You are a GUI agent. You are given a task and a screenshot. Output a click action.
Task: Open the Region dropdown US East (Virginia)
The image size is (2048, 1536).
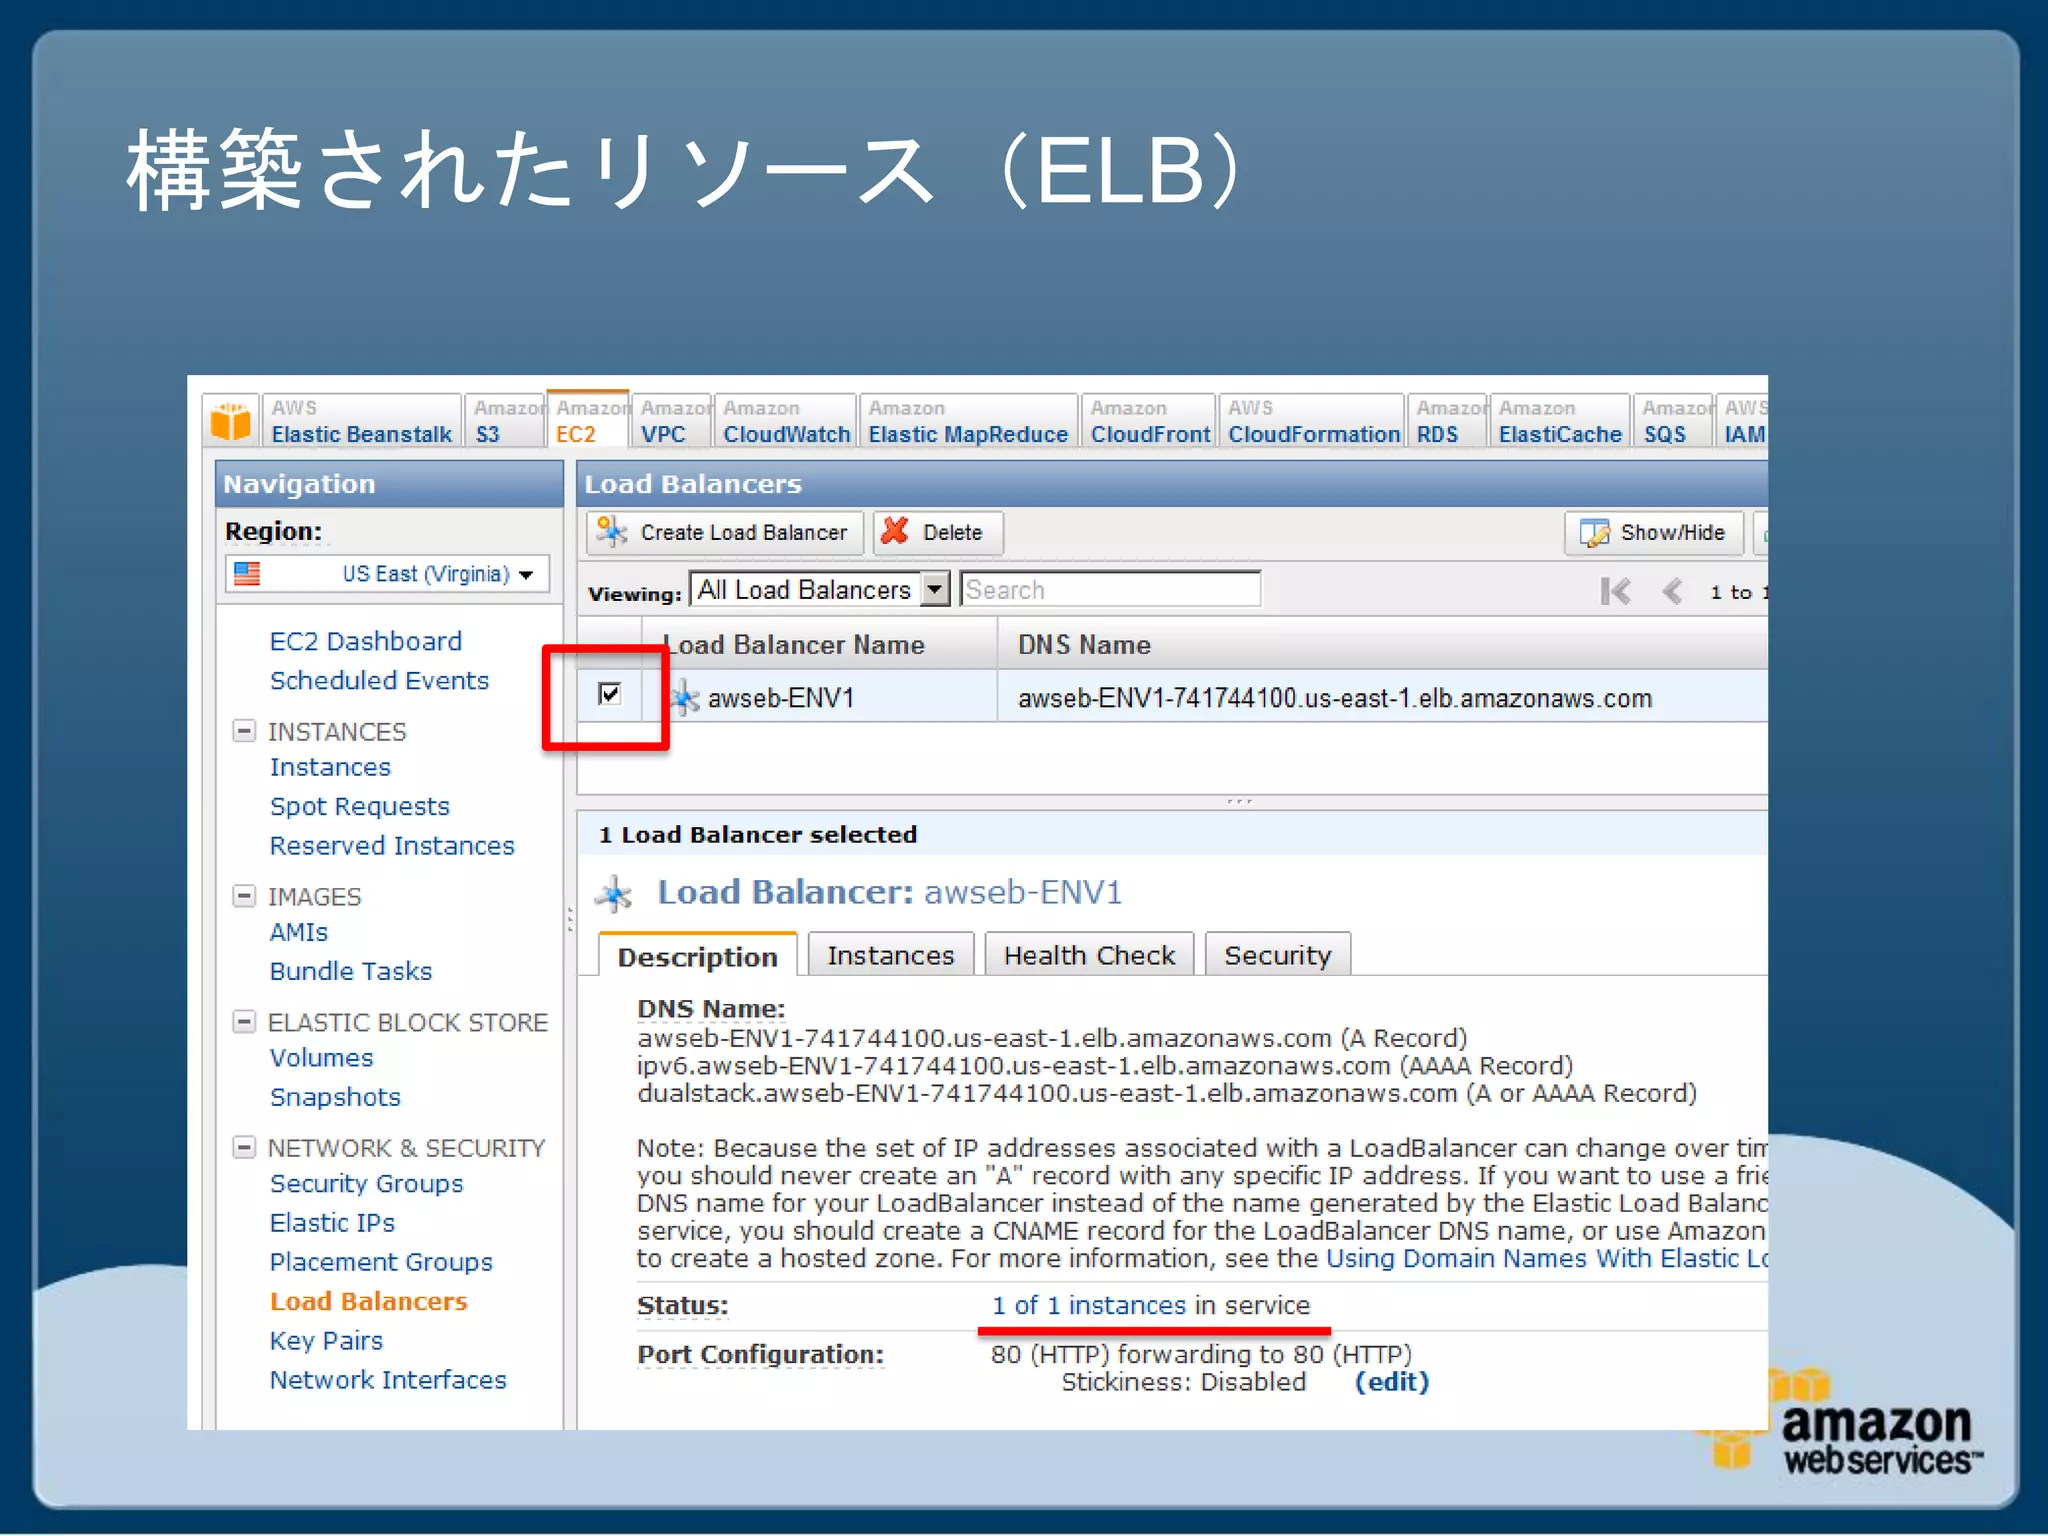pyautogui.click(x=387, y=574)
